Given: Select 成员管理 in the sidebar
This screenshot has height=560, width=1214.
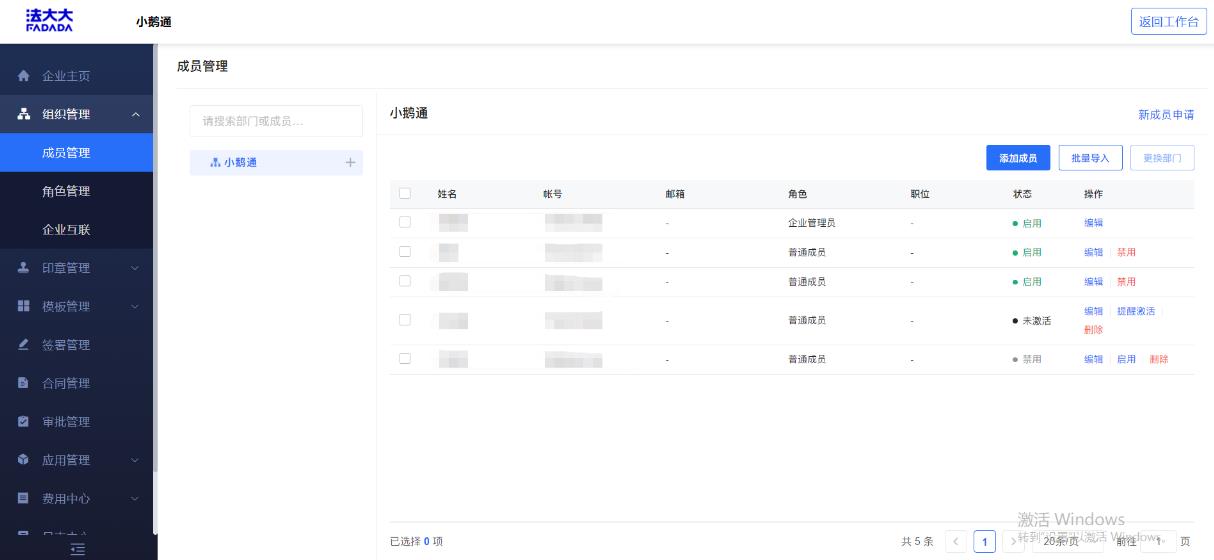Looking at the screenshot, I should pos(76,153).
